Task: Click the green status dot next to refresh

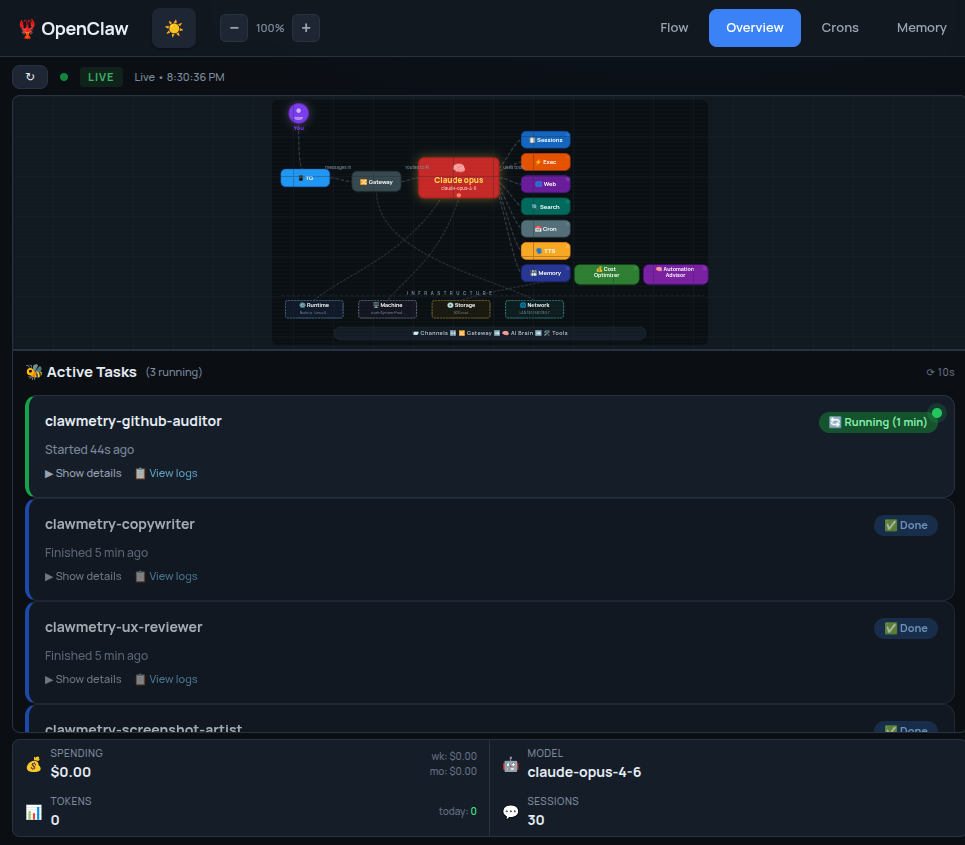Action: pyautogui.click(x=62, y=76)
